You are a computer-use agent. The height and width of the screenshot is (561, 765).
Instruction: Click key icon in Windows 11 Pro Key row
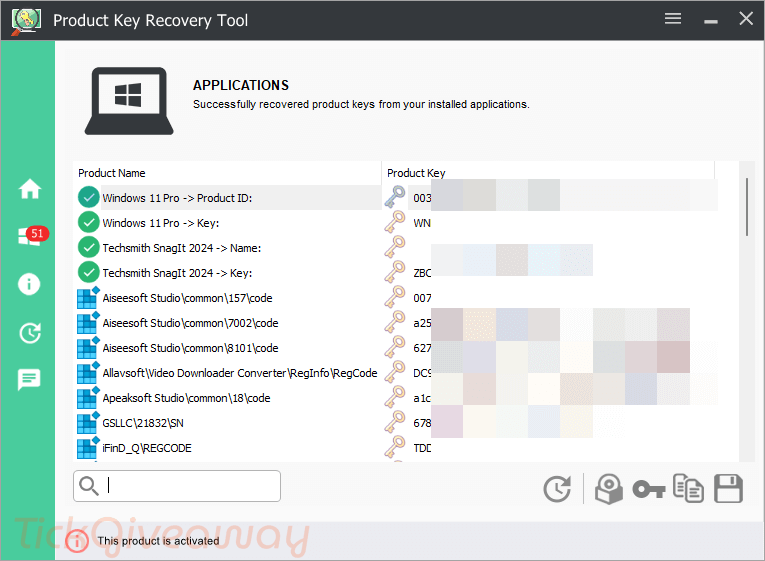(x=395, y=222)
